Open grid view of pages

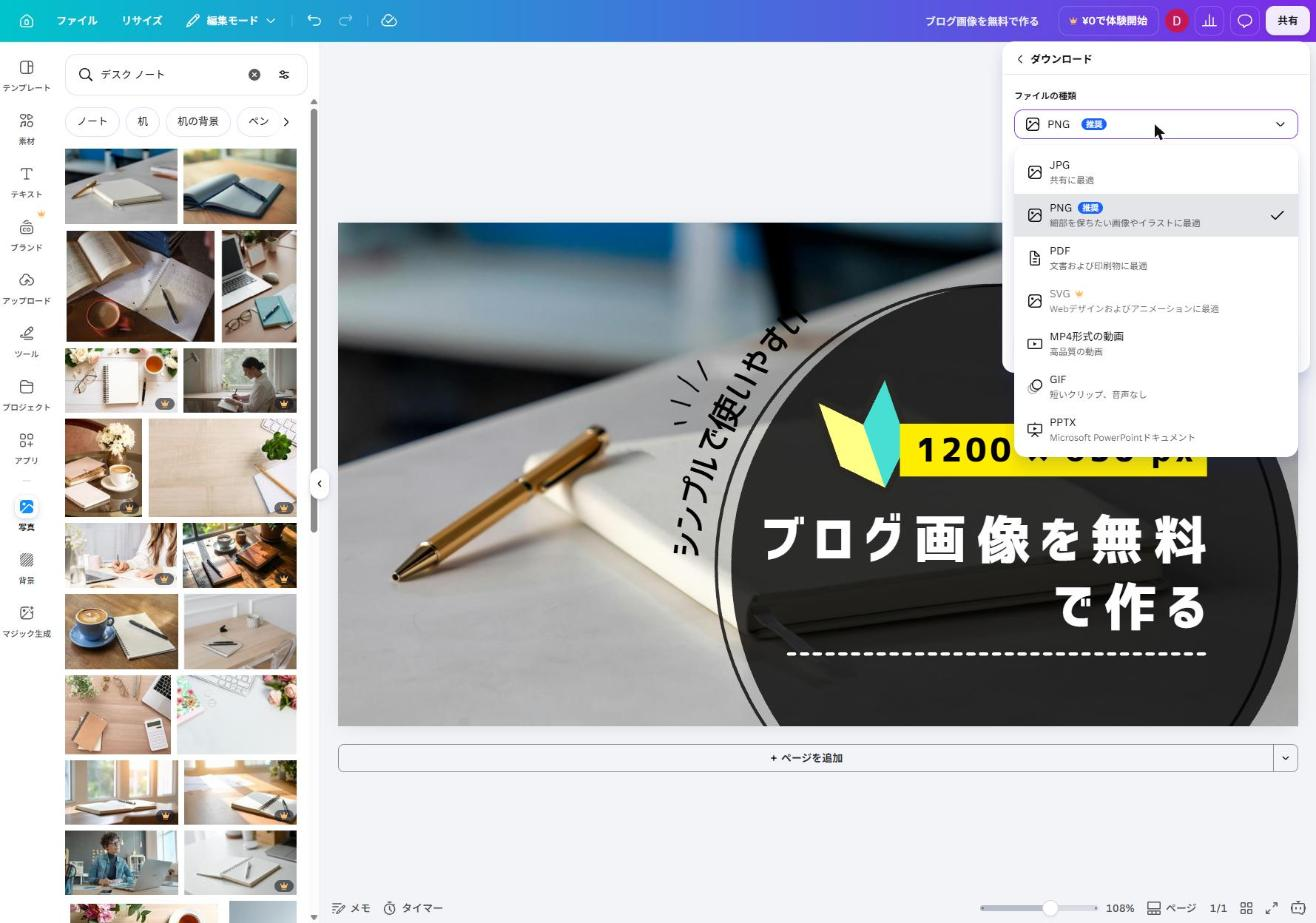(x=1246, y=908)
